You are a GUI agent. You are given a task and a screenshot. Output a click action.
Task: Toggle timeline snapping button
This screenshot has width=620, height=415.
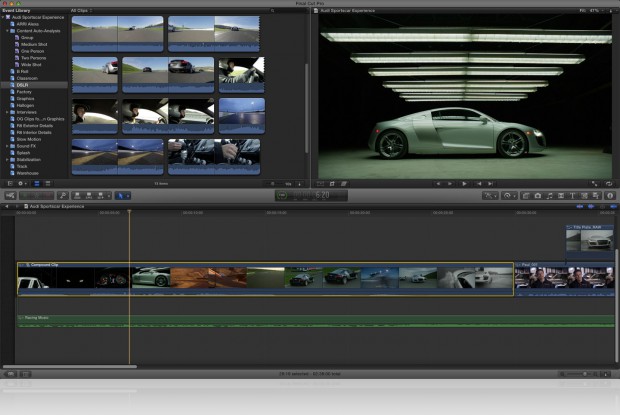(613, 206)
